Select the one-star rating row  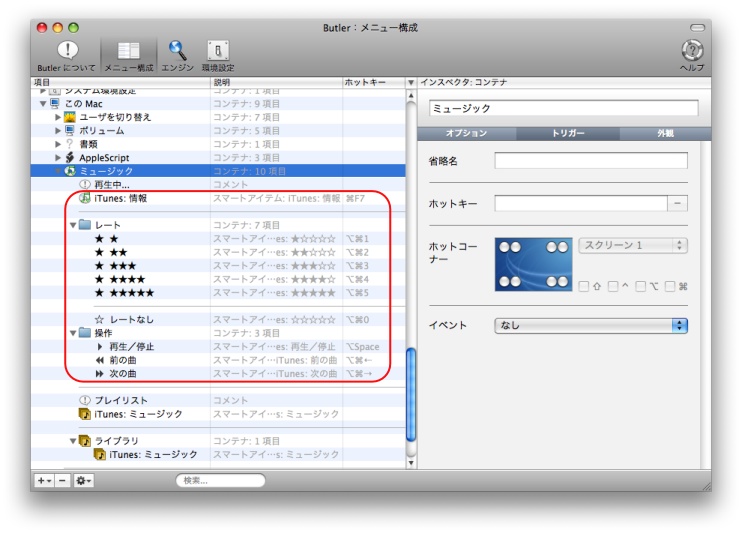[218, 239]
